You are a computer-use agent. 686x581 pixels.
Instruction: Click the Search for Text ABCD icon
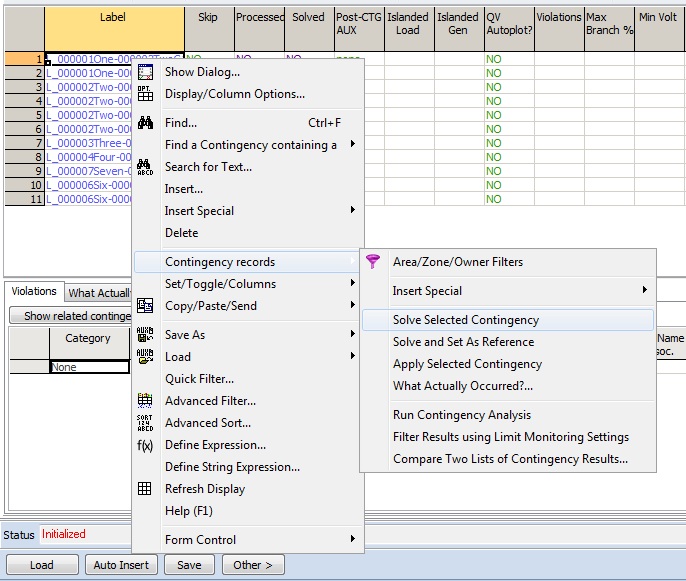[145, 167]
